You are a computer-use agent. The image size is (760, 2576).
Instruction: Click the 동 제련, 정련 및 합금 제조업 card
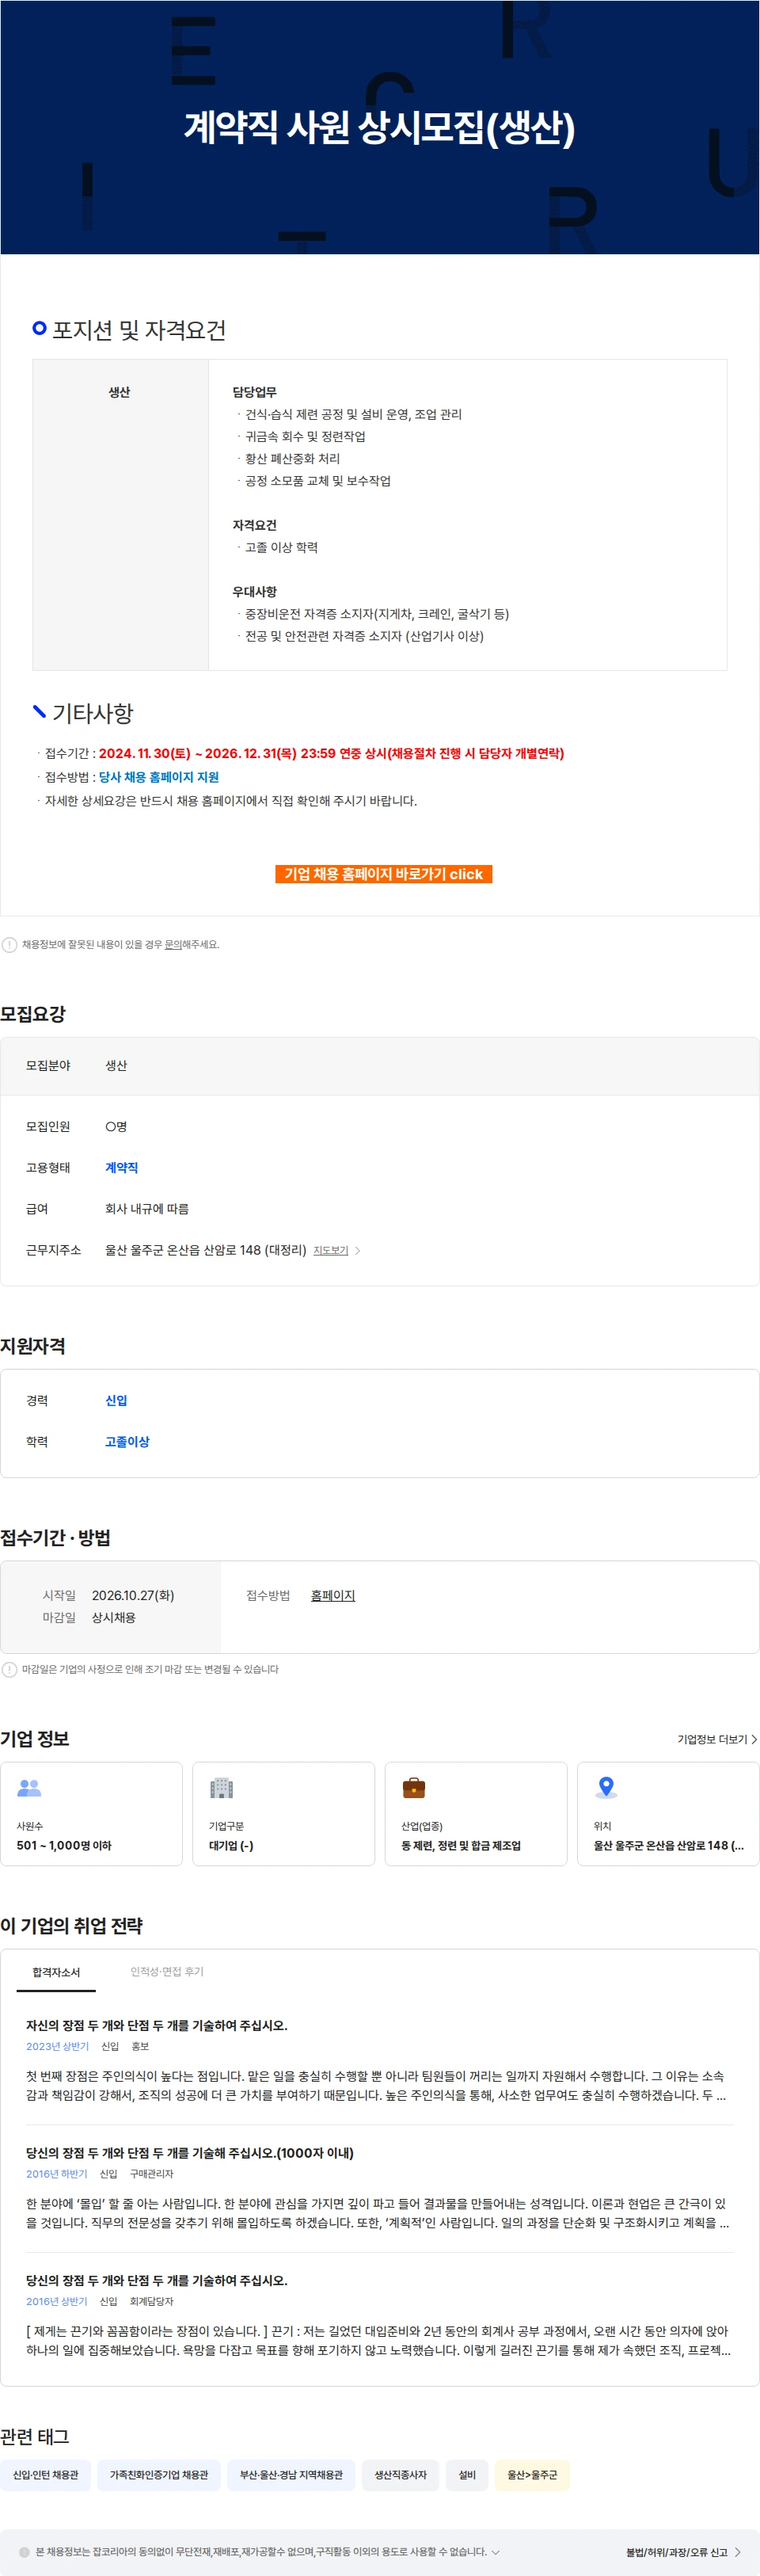tap(476, 1814)
